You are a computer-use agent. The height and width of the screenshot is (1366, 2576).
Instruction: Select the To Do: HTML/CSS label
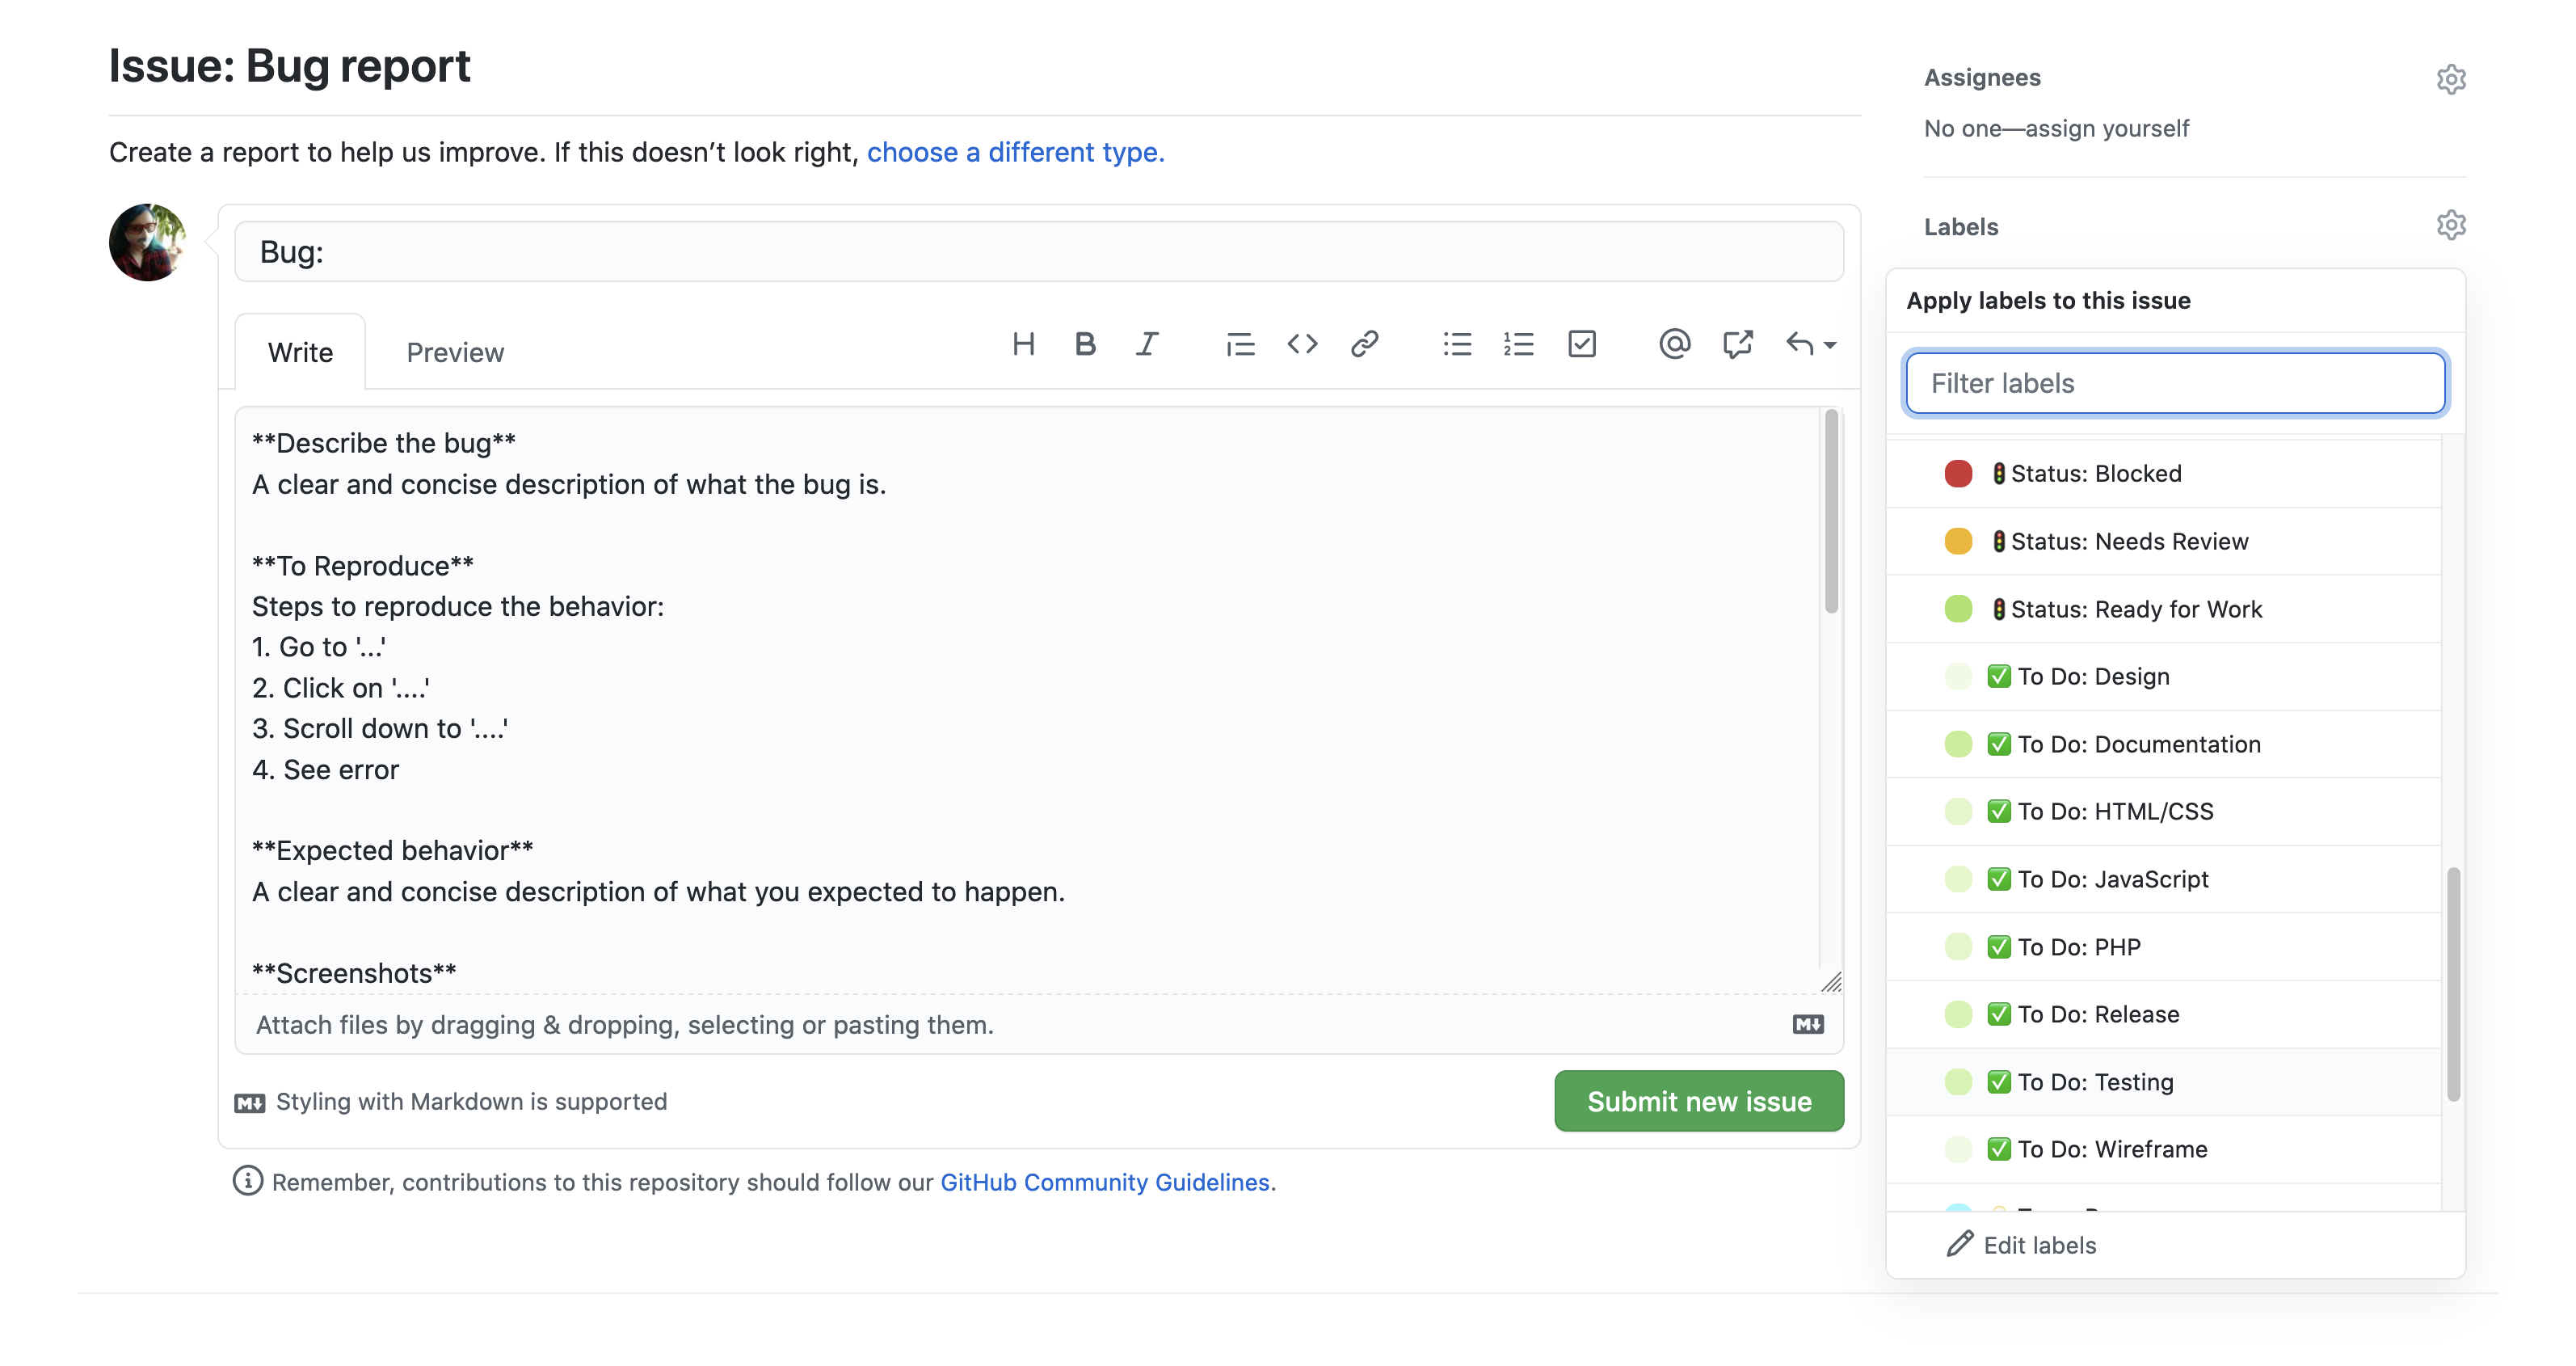[2163, 812]
